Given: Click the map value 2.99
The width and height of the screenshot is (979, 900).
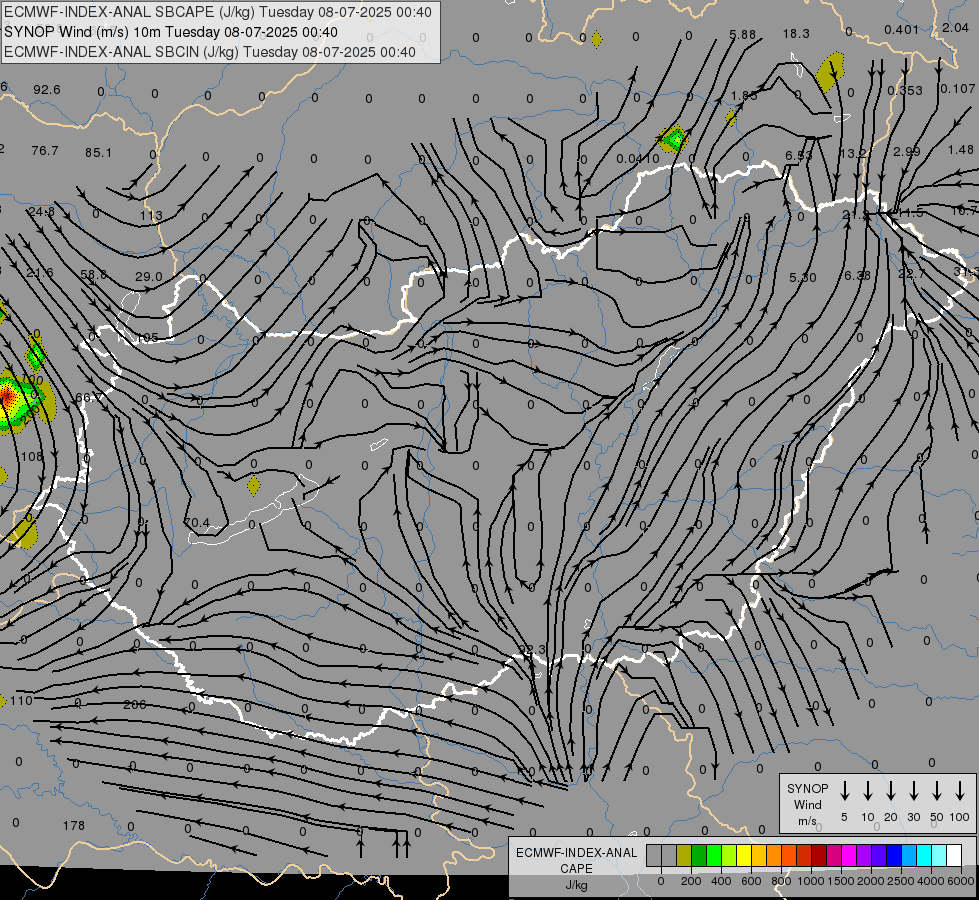Looking at the screenshot, I should [907, 151].
